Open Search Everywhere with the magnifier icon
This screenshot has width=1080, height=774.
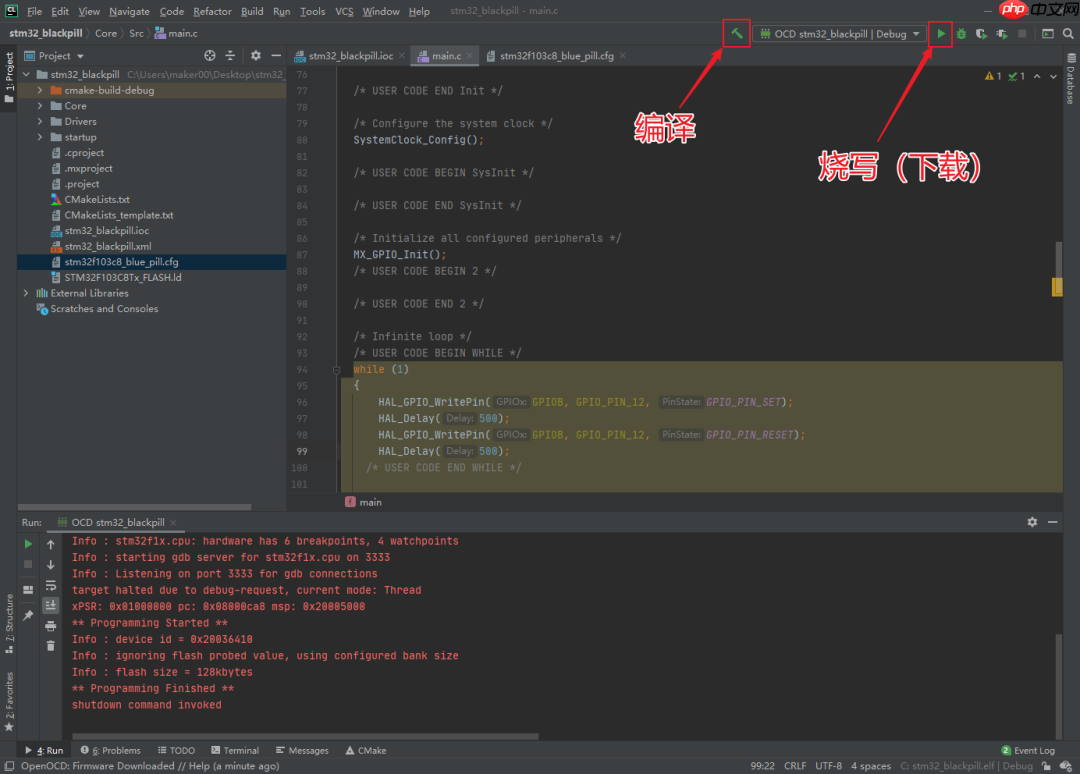[1068, 33]
